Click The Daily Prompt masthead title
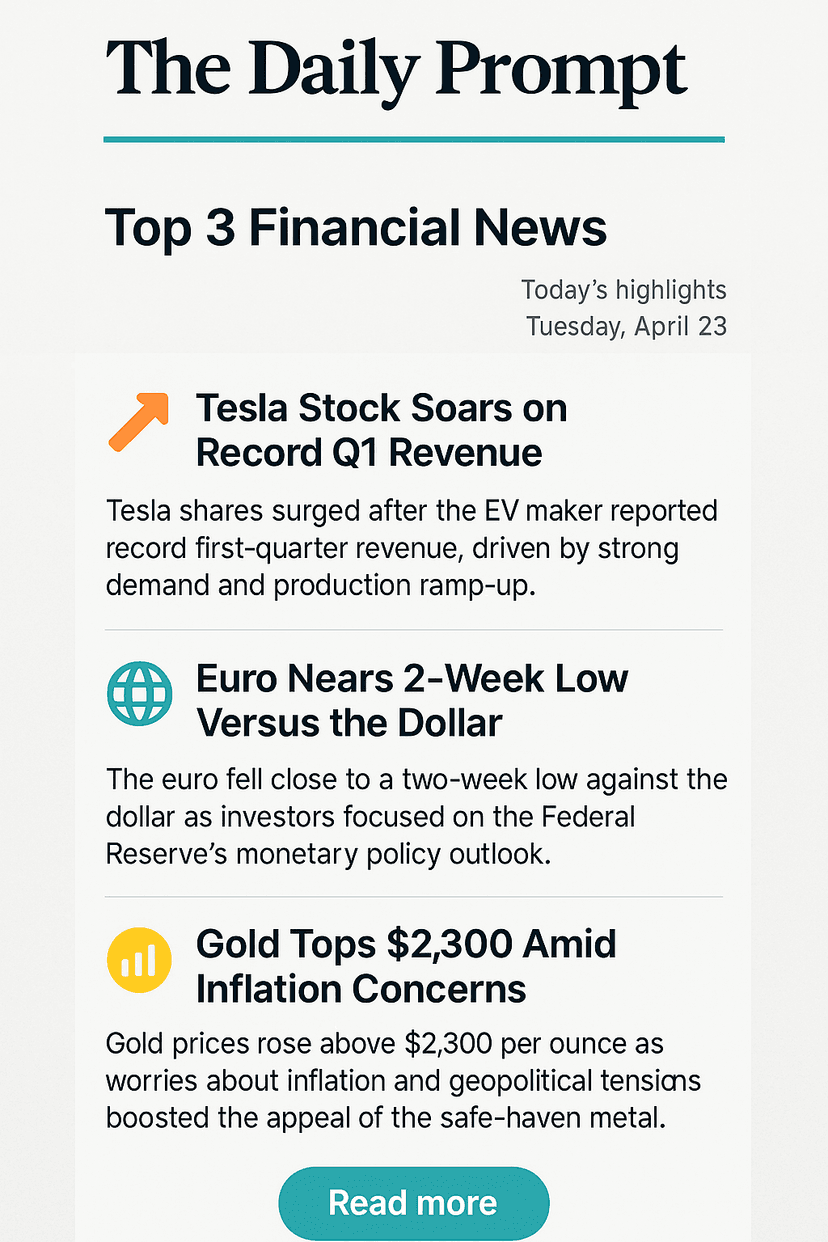Viewport: 828px width, 1242px height. tap(397, 70)
